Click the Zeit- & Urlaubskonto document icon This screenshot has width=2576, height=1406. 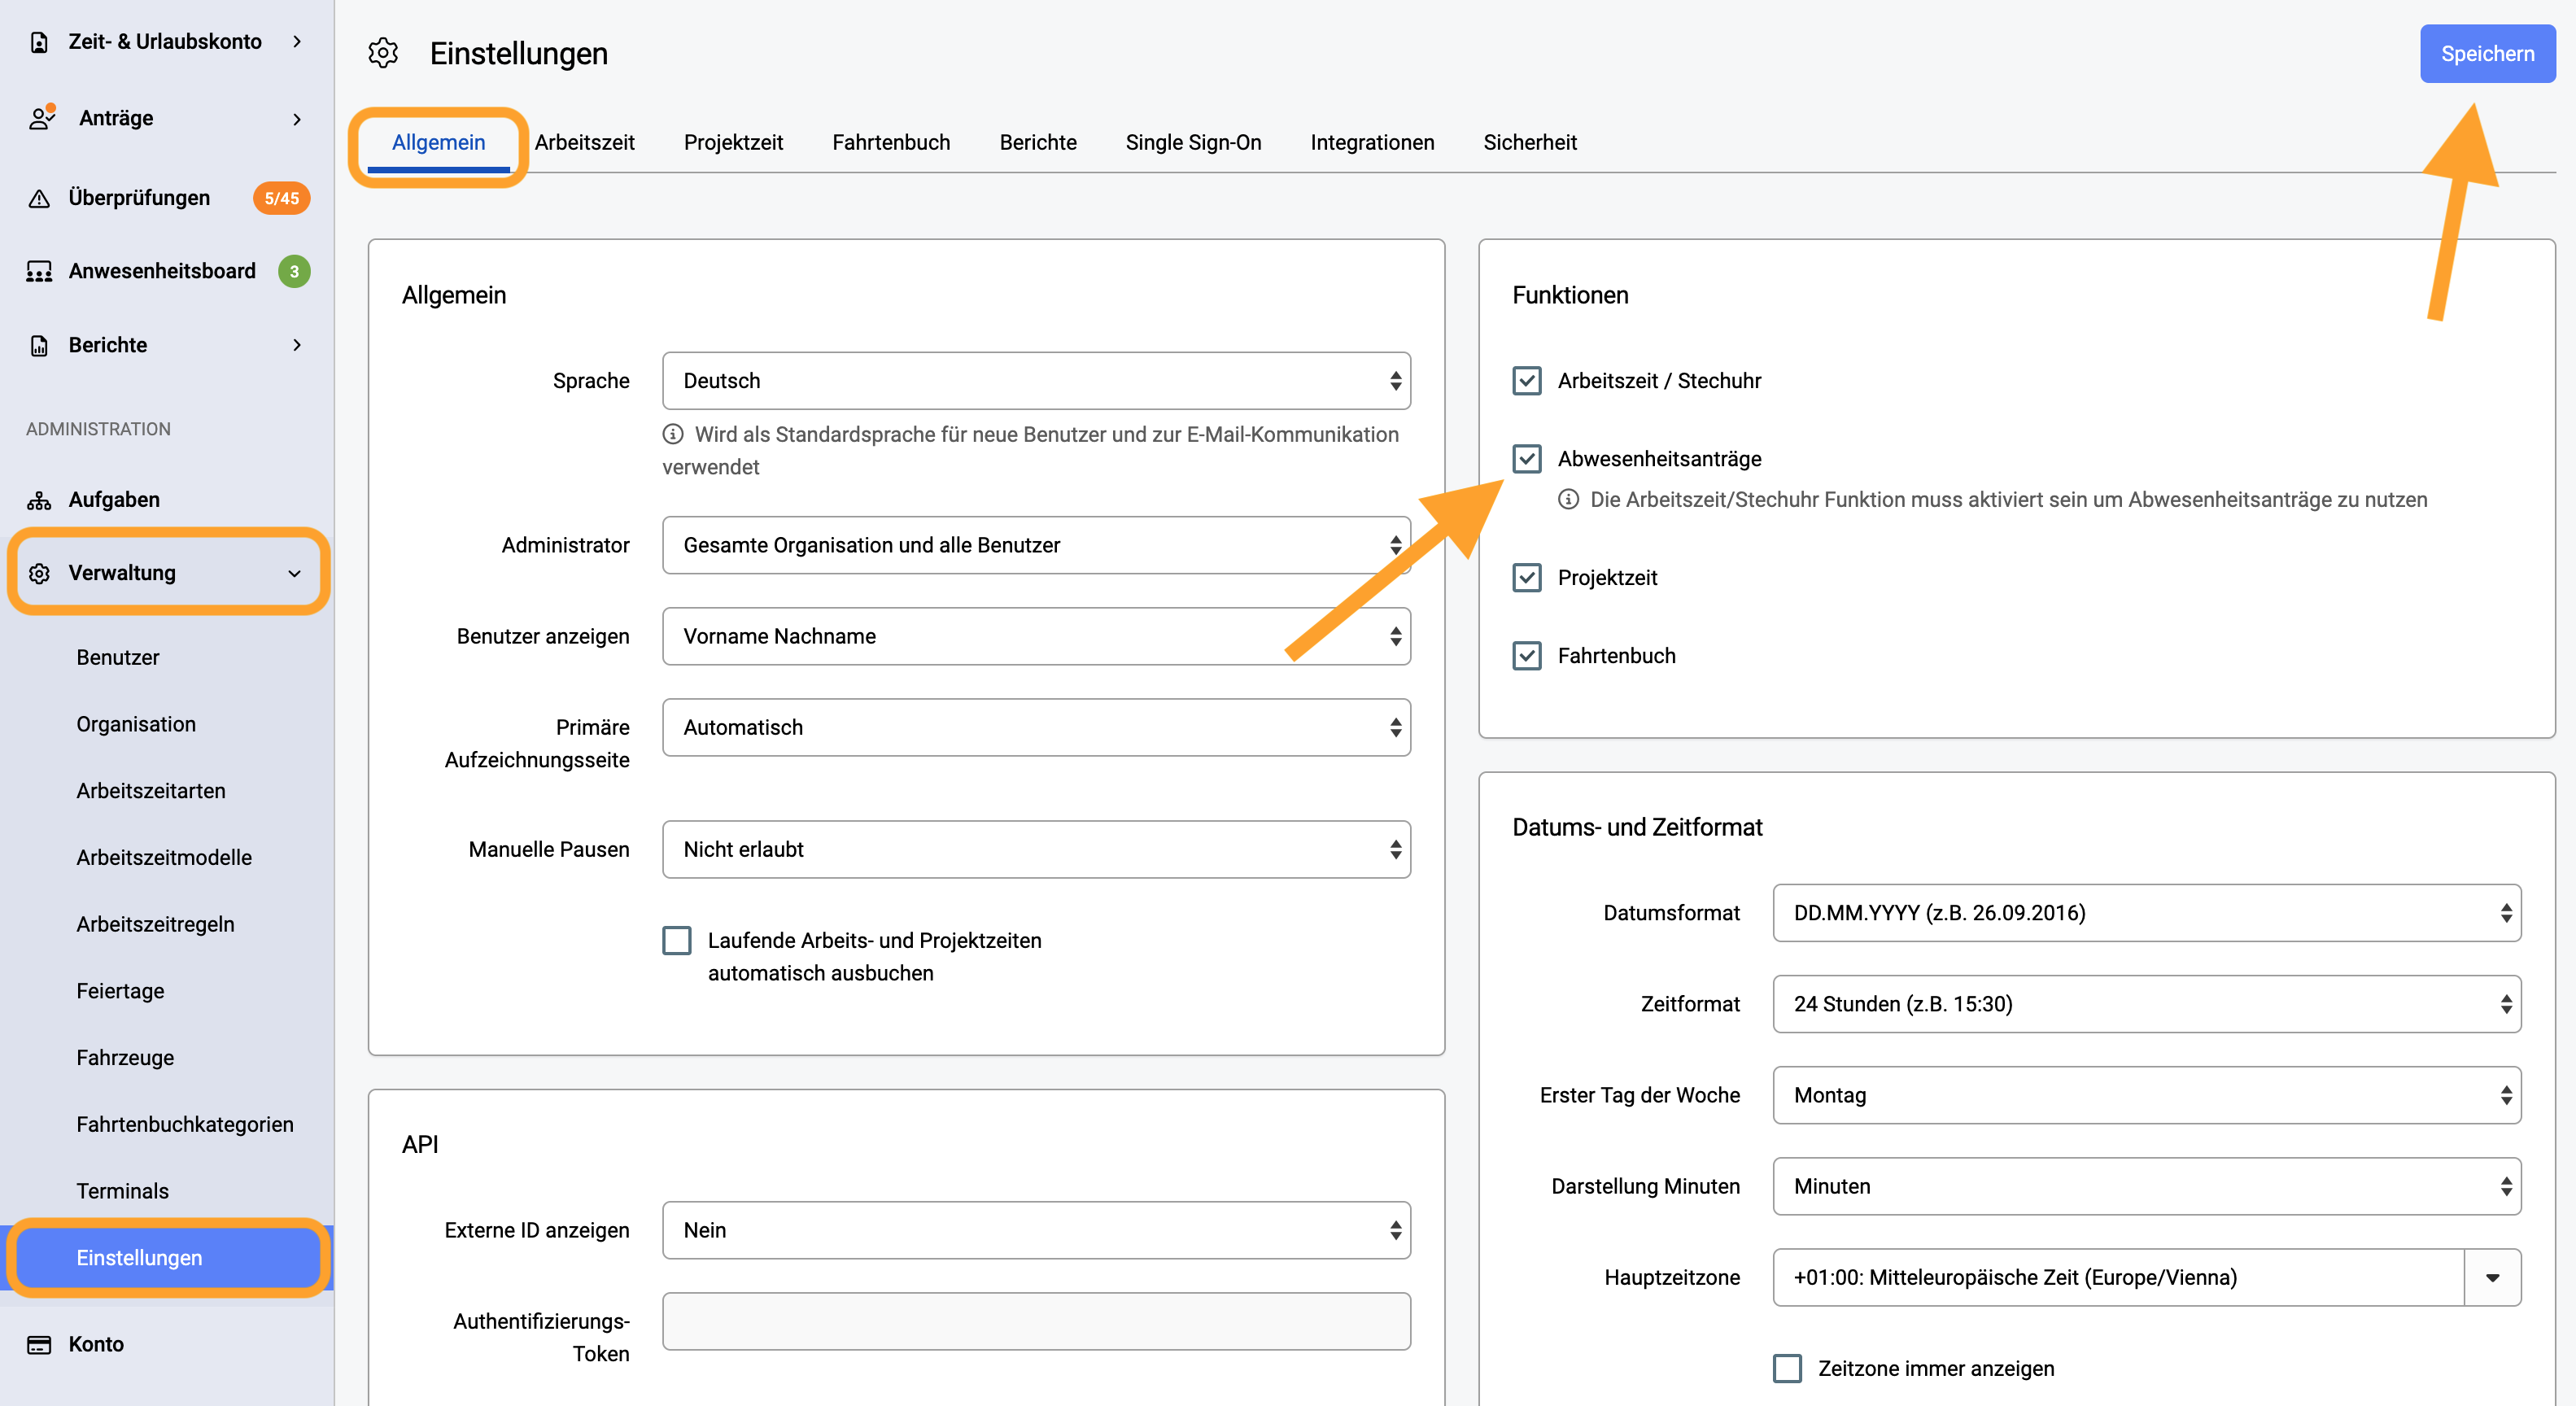coord(39,42)
